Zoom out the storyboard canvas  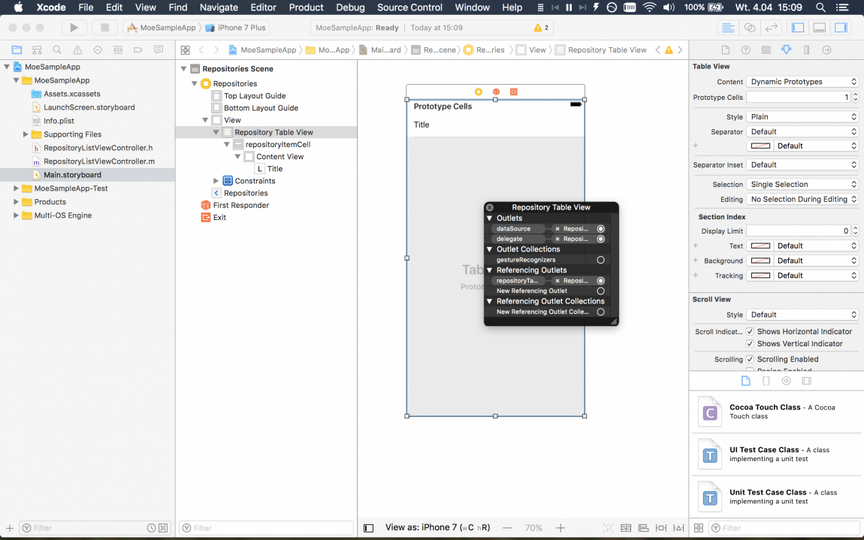pyautogui.click(x=507, y=528)
